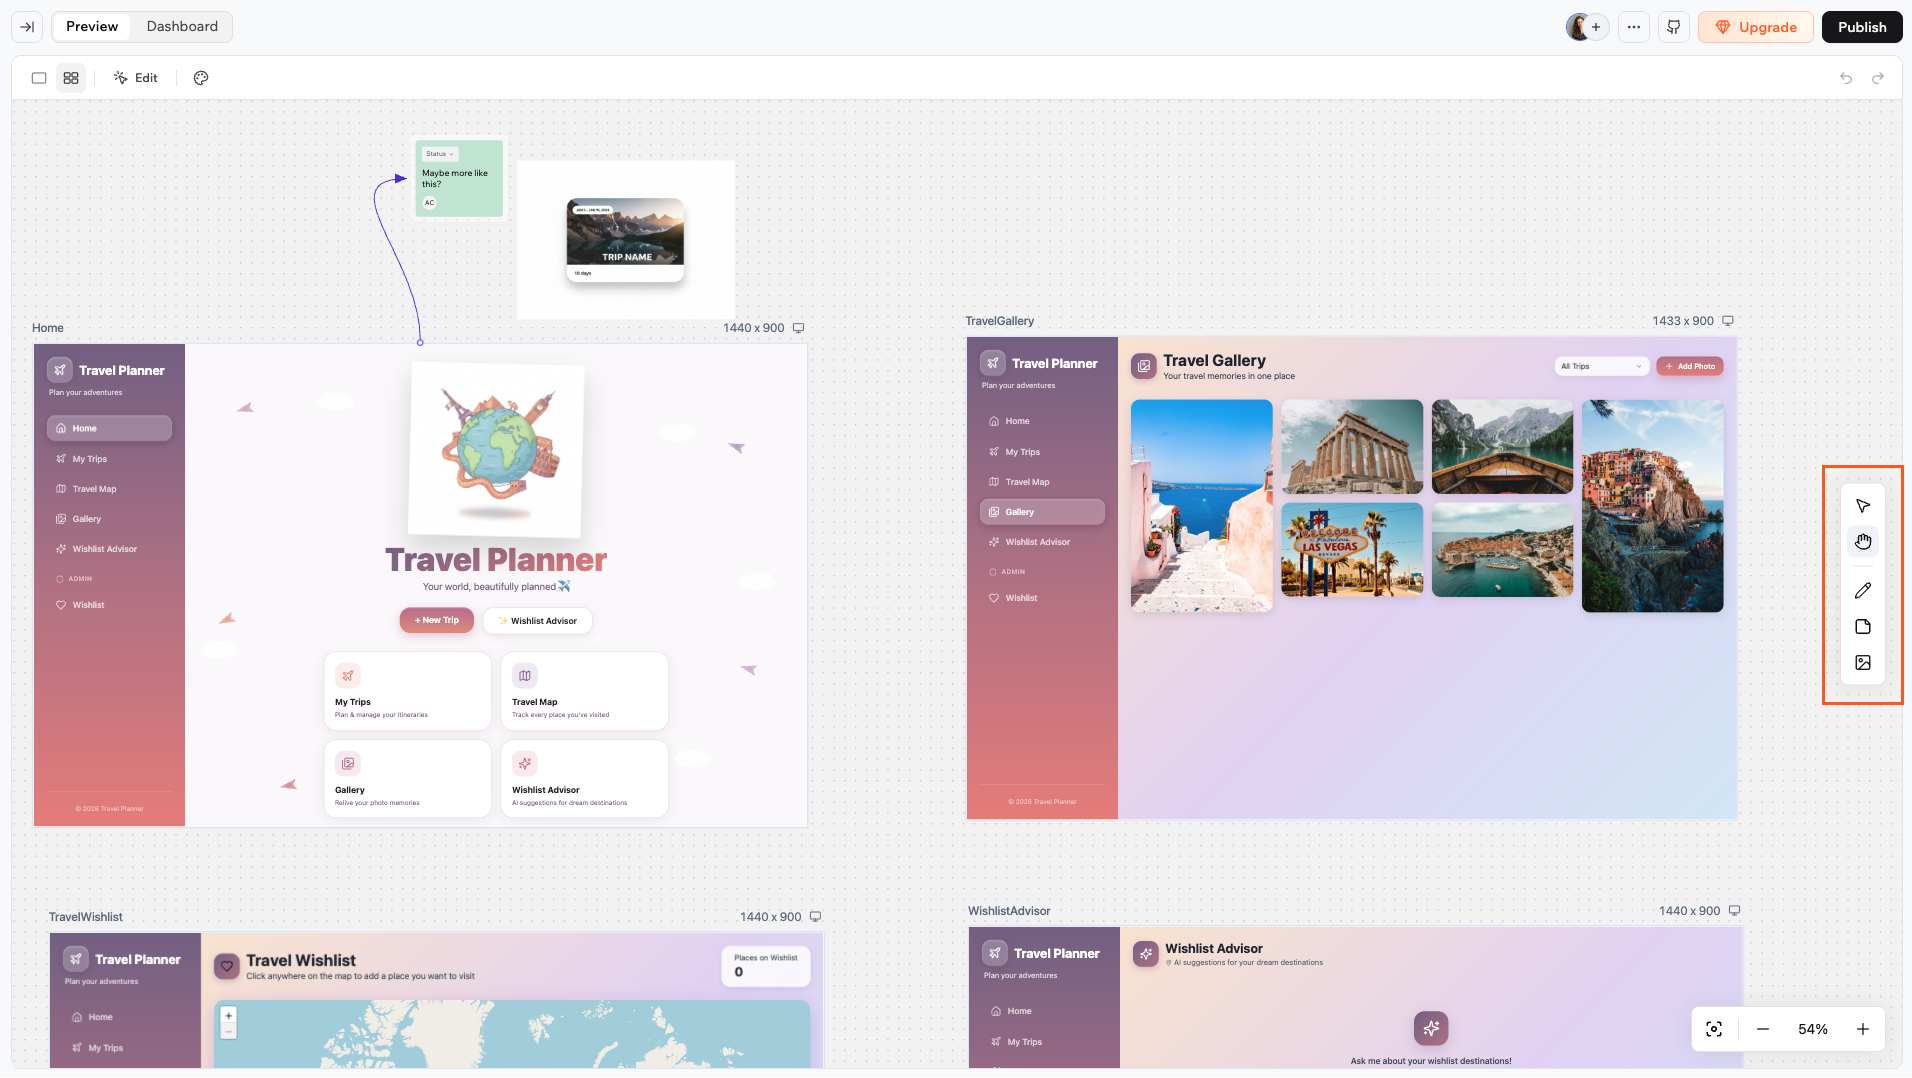Click the device icon of TravelWishlist frame
Image resolution: width=1912 pixels, height=1078 pixels.
(x=815, y=917)
